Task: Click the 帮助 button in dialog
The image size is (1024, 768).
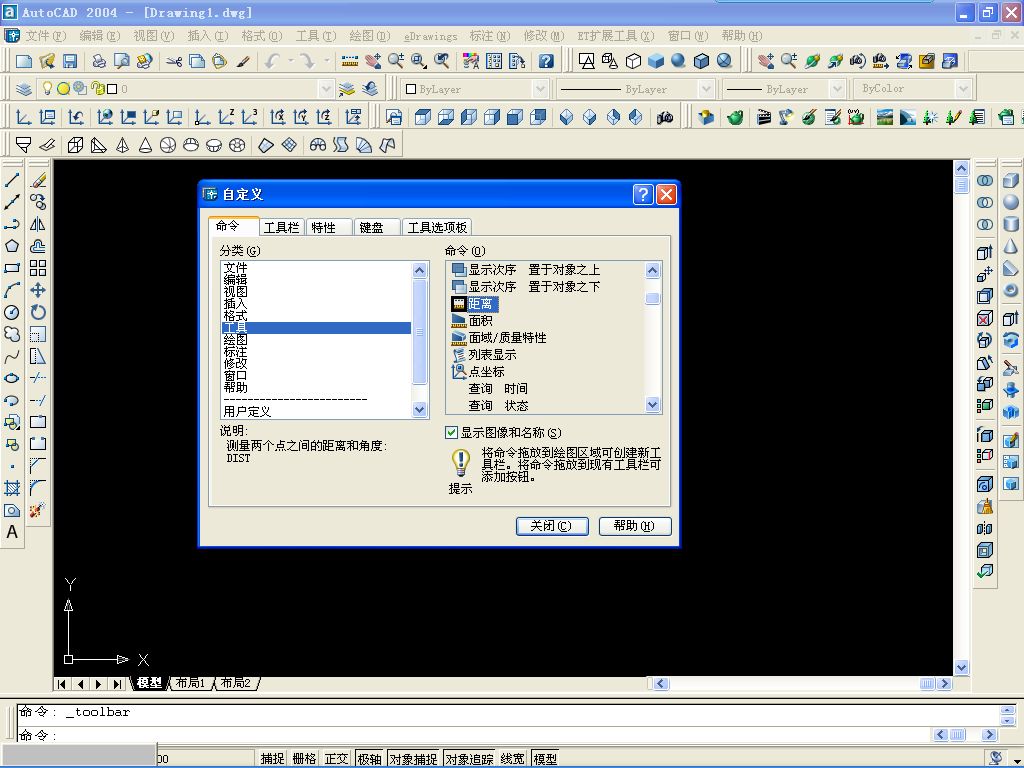Action: click(635, 526)
